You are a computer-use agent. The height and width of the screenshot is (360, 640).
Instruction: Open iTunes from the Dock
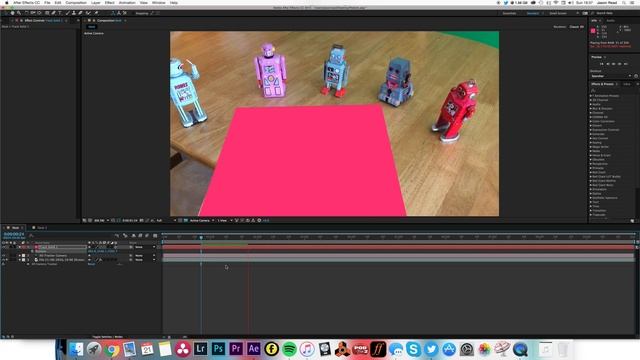[x=307, y=349]
